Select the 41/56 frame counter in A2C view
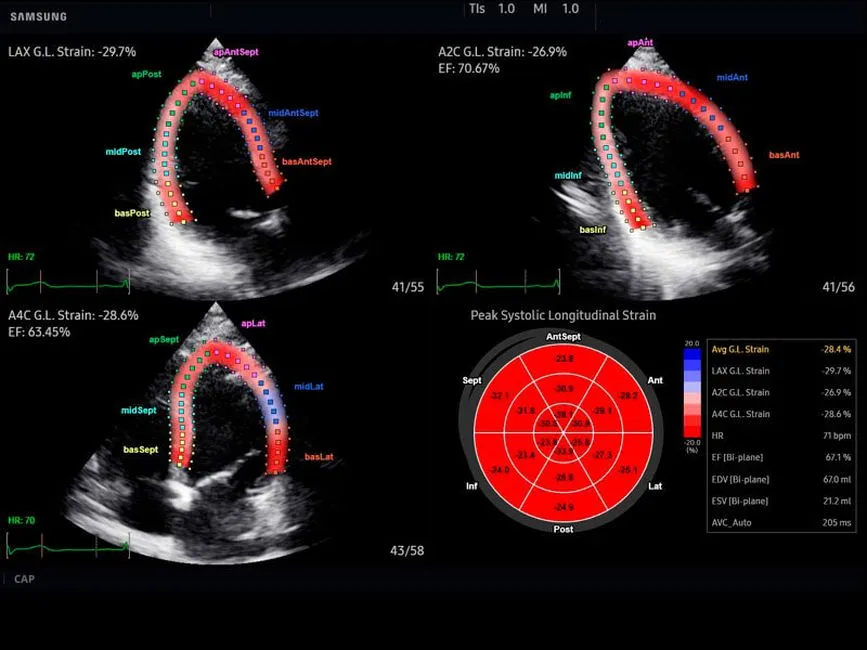Viewport: 867px width, 650px height. 838,287
